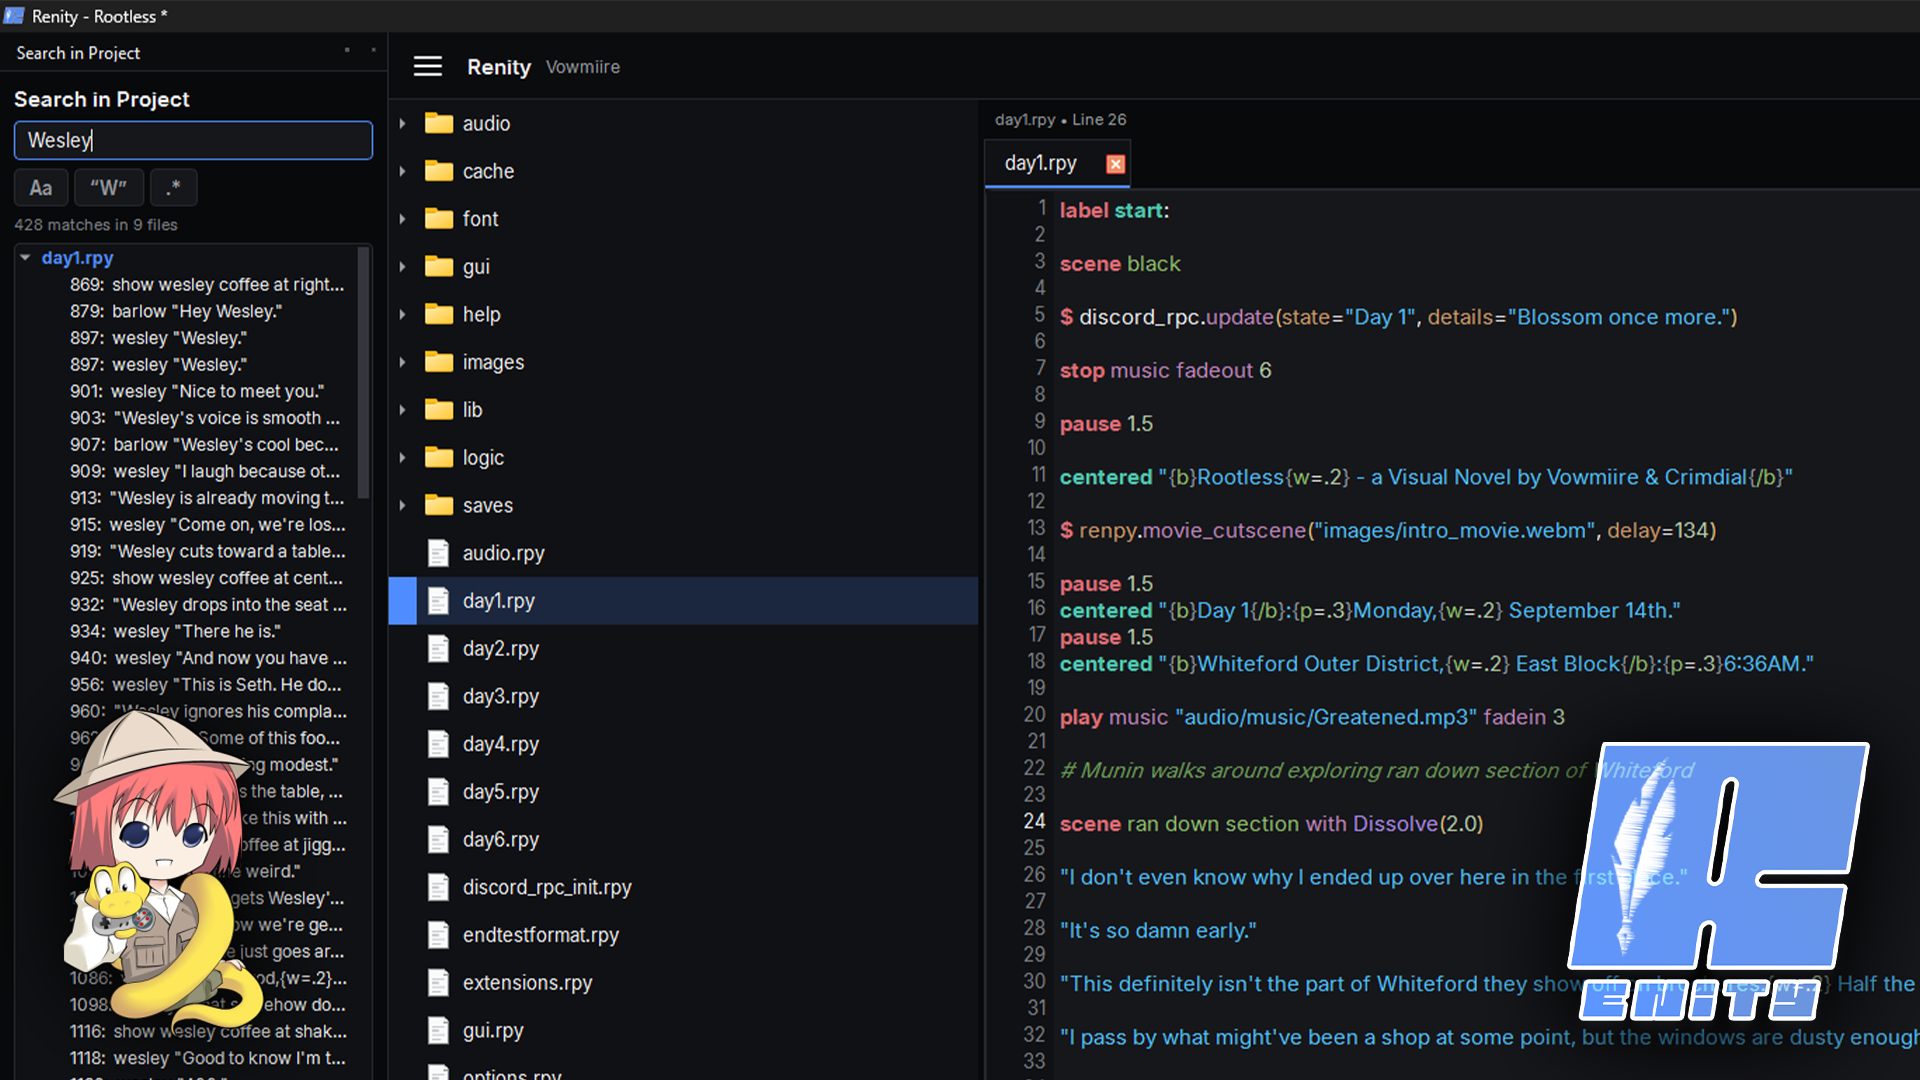Click the audio.rpy file icon
This screenshot has width=1920, height=1080.
pos(438,553)
